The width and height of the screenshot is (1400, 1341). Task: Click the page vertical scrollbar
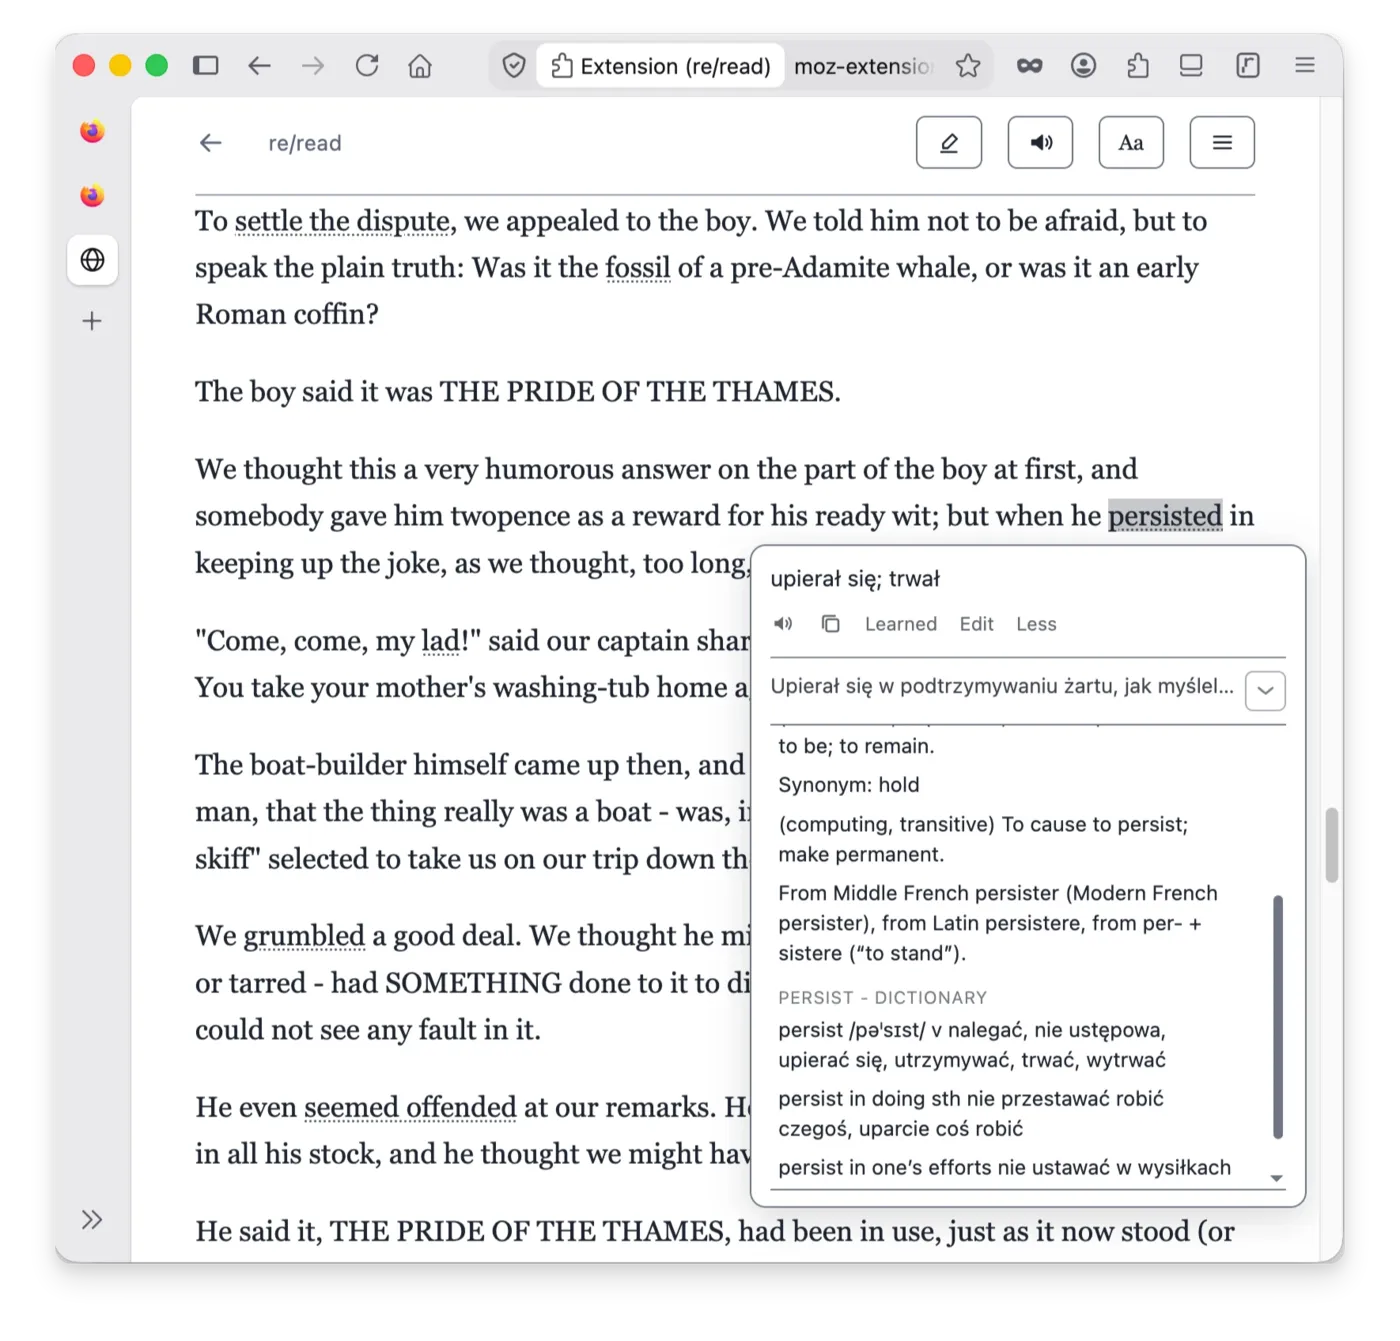(1331, 845)
